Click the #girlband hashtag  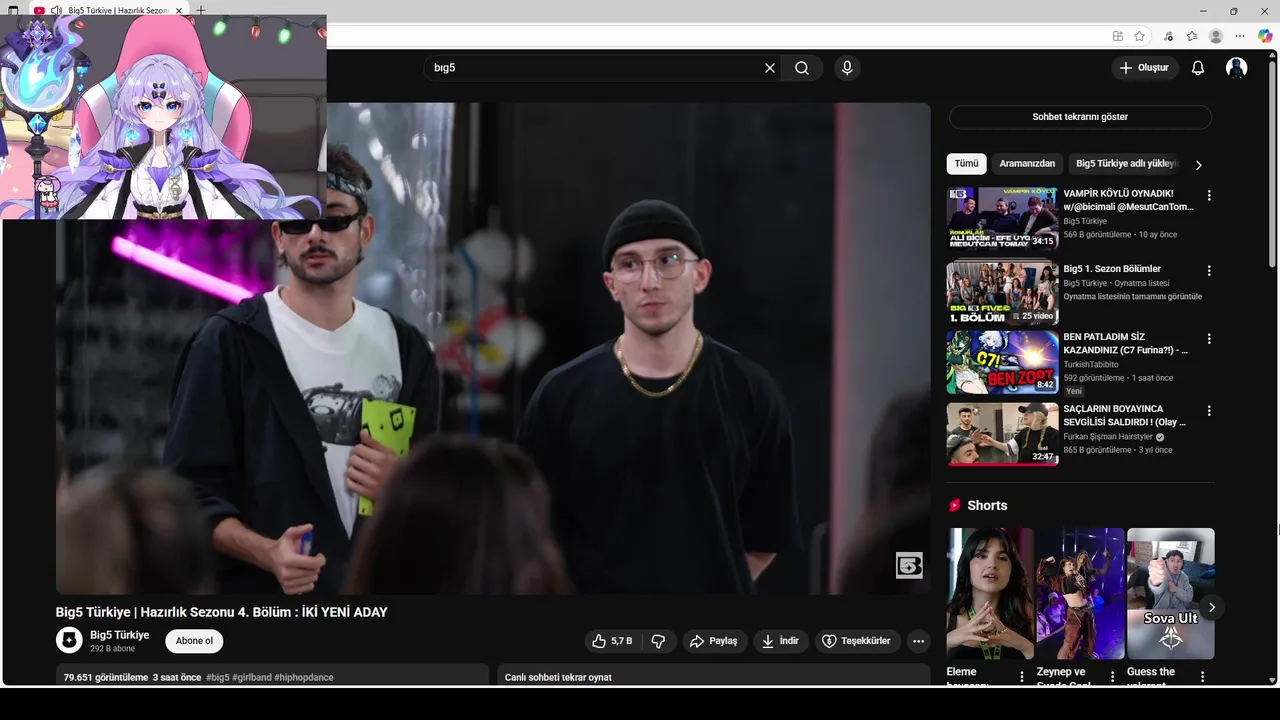point(252,678)
